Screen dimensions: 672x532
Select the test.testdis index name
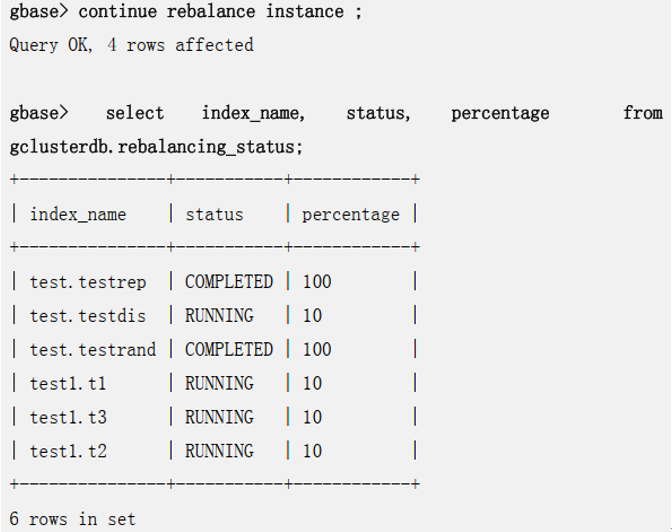(x=87, y=316)
